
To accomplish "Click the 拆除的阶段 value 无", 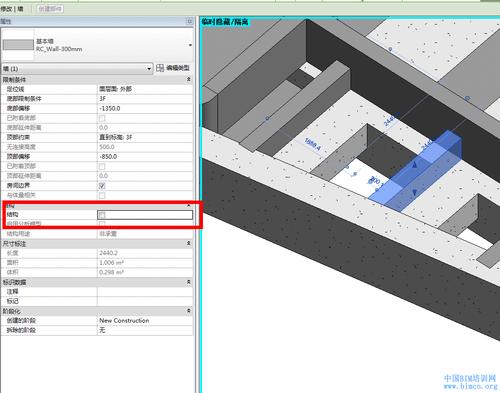I will 145,330.
